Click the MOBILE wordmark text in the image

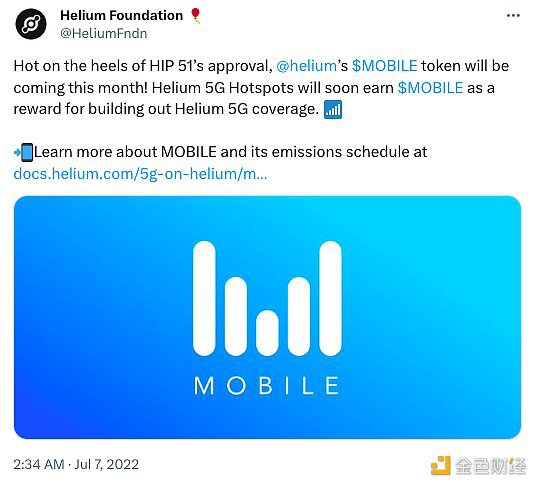click(x=267, y=386)
